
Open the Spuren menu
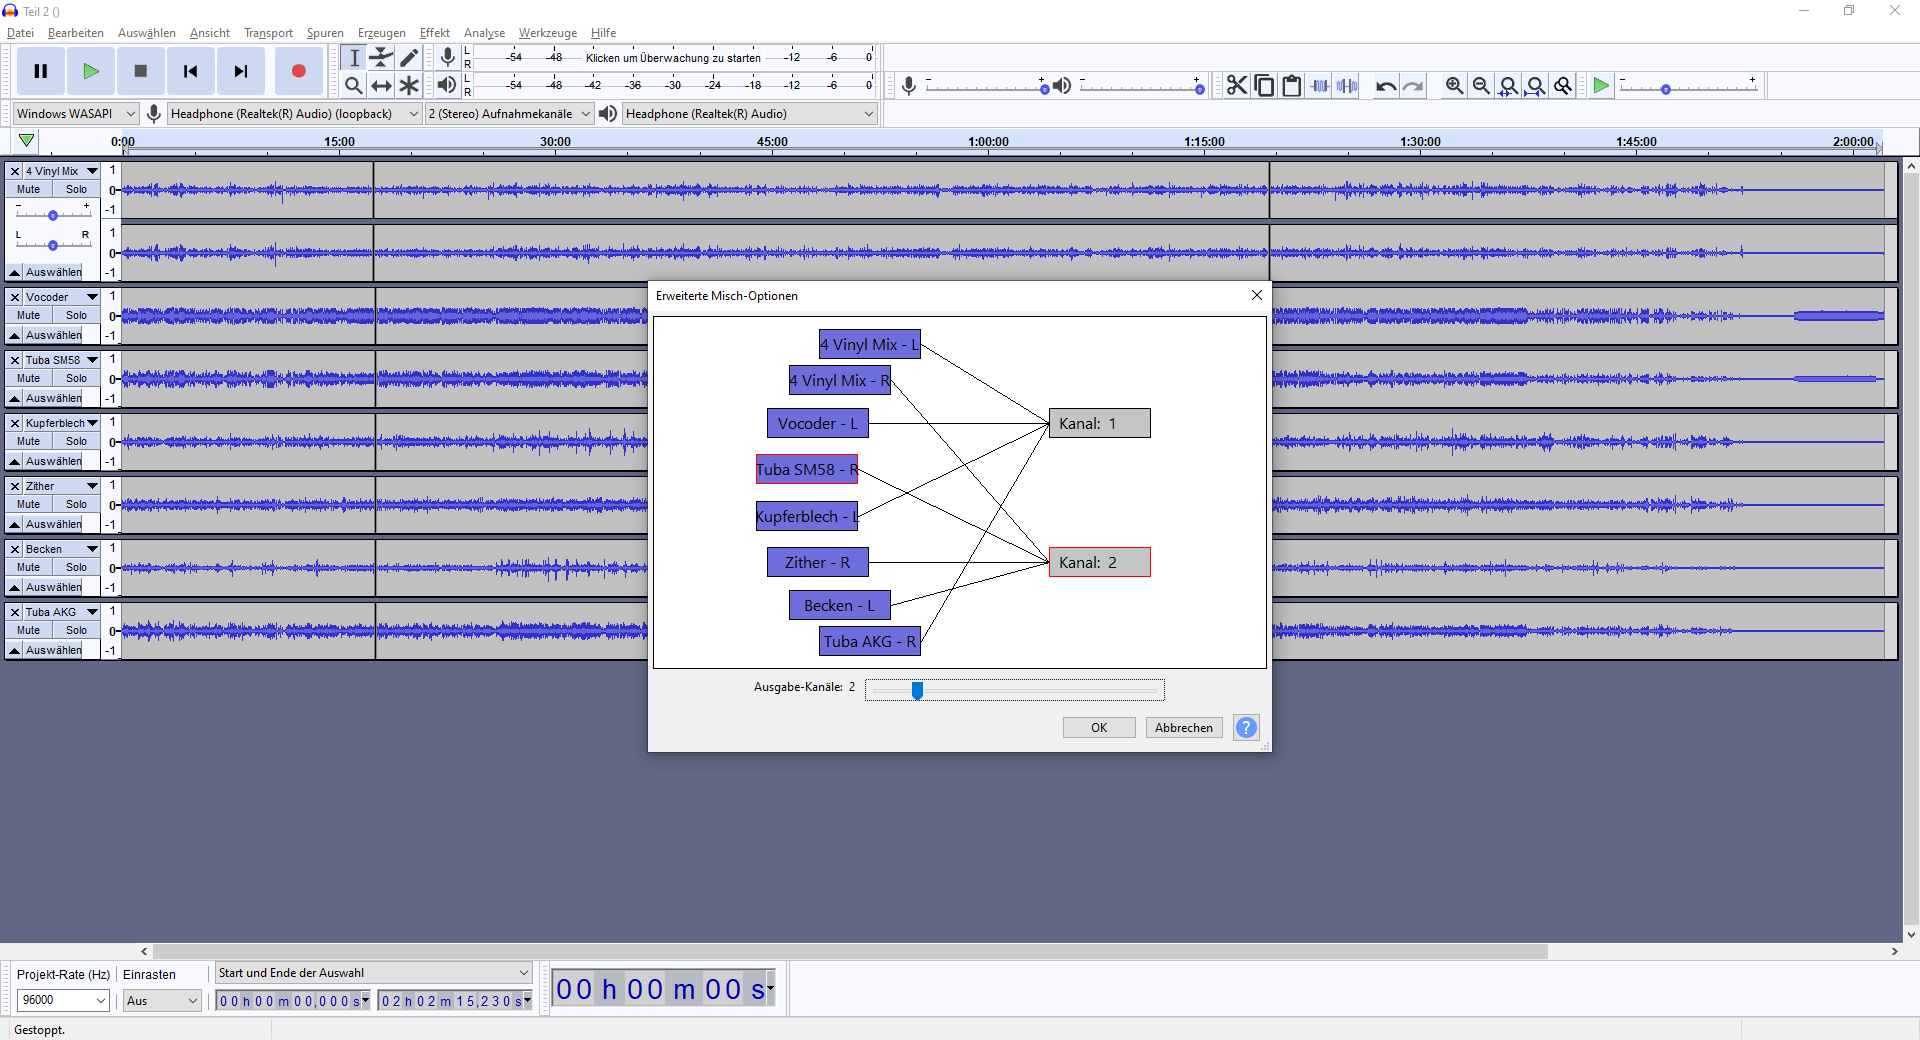coord(325,33)
